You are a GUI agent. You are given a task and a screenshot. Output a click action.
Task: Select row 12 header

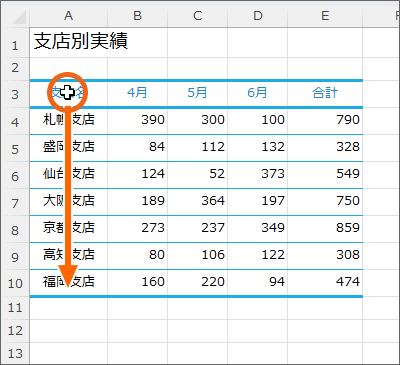click(x=15, y=331)
